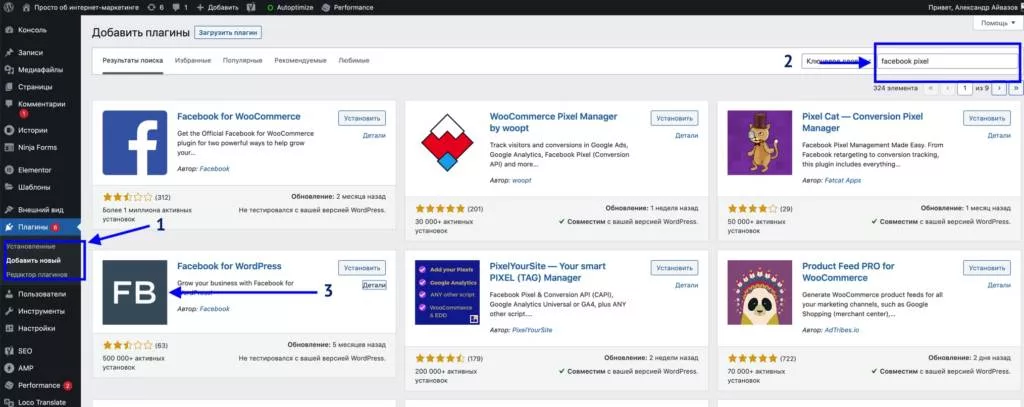Install Pixel Cat Conversion Pixel Manager

pos(987,118)
